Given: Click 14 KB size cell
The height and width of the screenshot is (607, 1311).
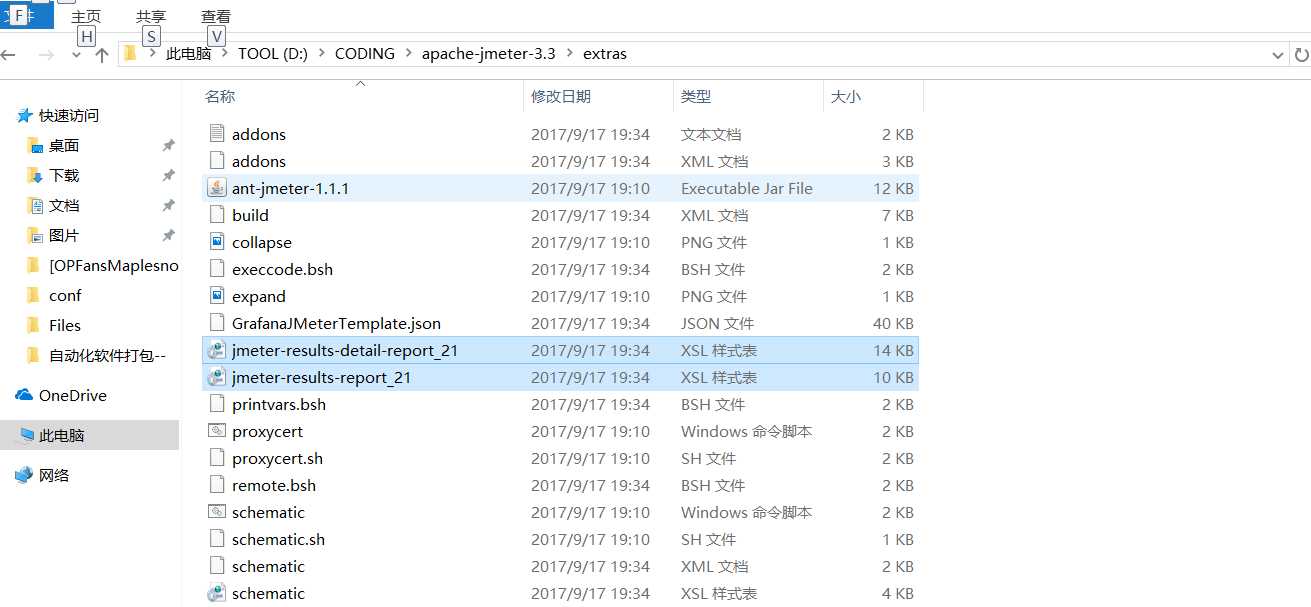Looking at the screenshot, I should [893, 350].
